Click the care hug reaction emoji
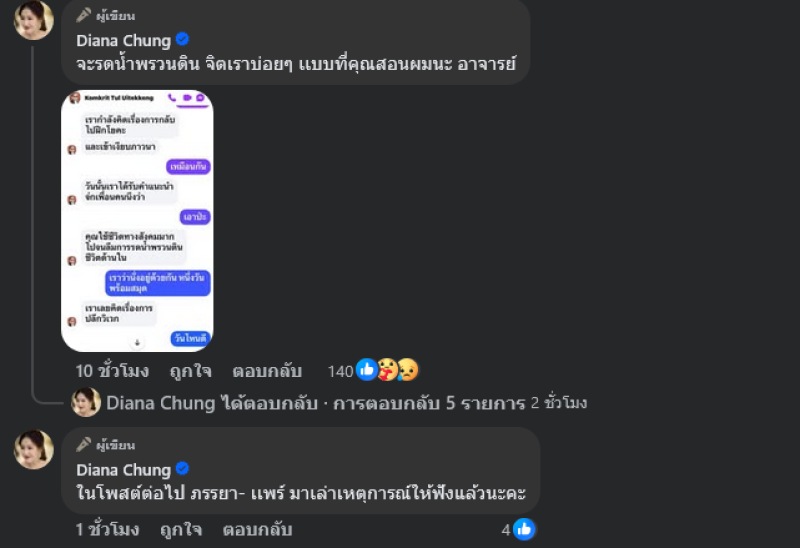Screen dimensions: 800x548 pos(387,369)
